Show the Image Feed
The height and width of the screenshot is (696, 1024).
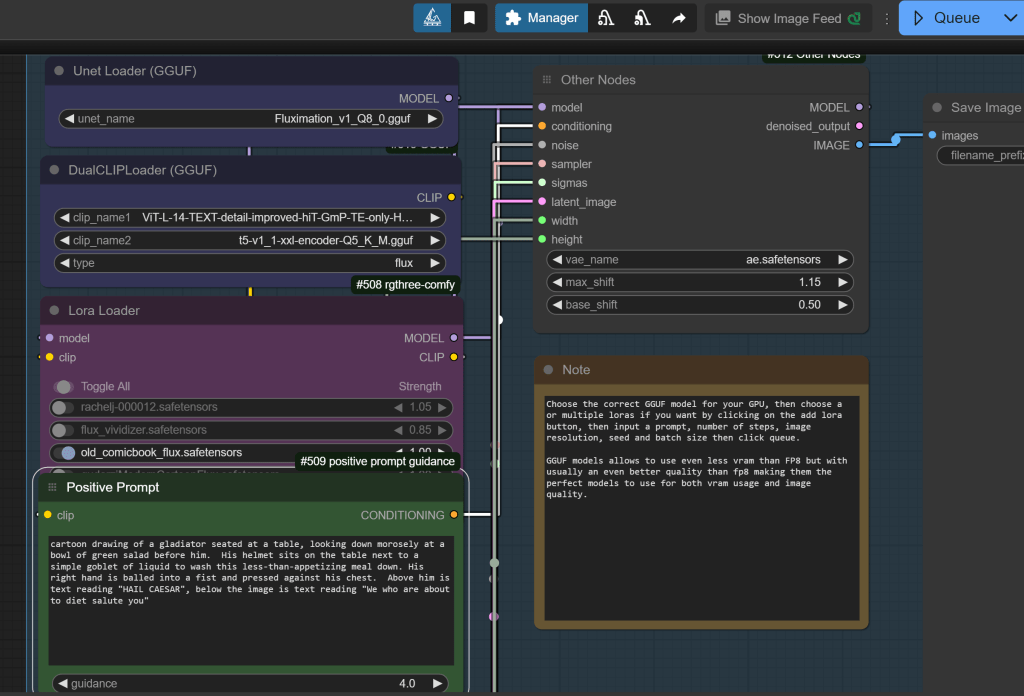tap(788, 18)
